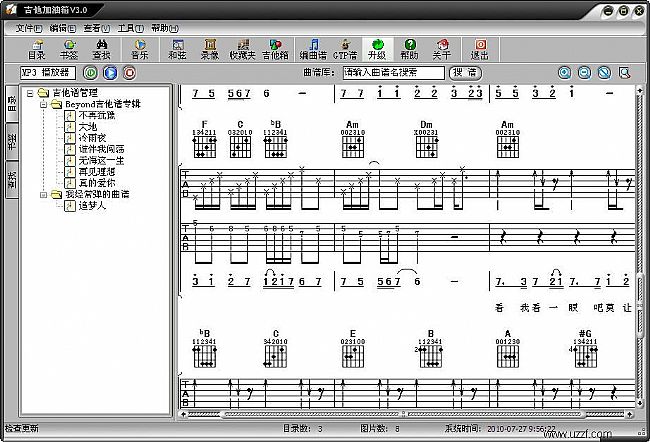Screen dimensions: 650x442
Task: Select the 我经常弹的曲谱 folder label
Action: pos(97,194)
